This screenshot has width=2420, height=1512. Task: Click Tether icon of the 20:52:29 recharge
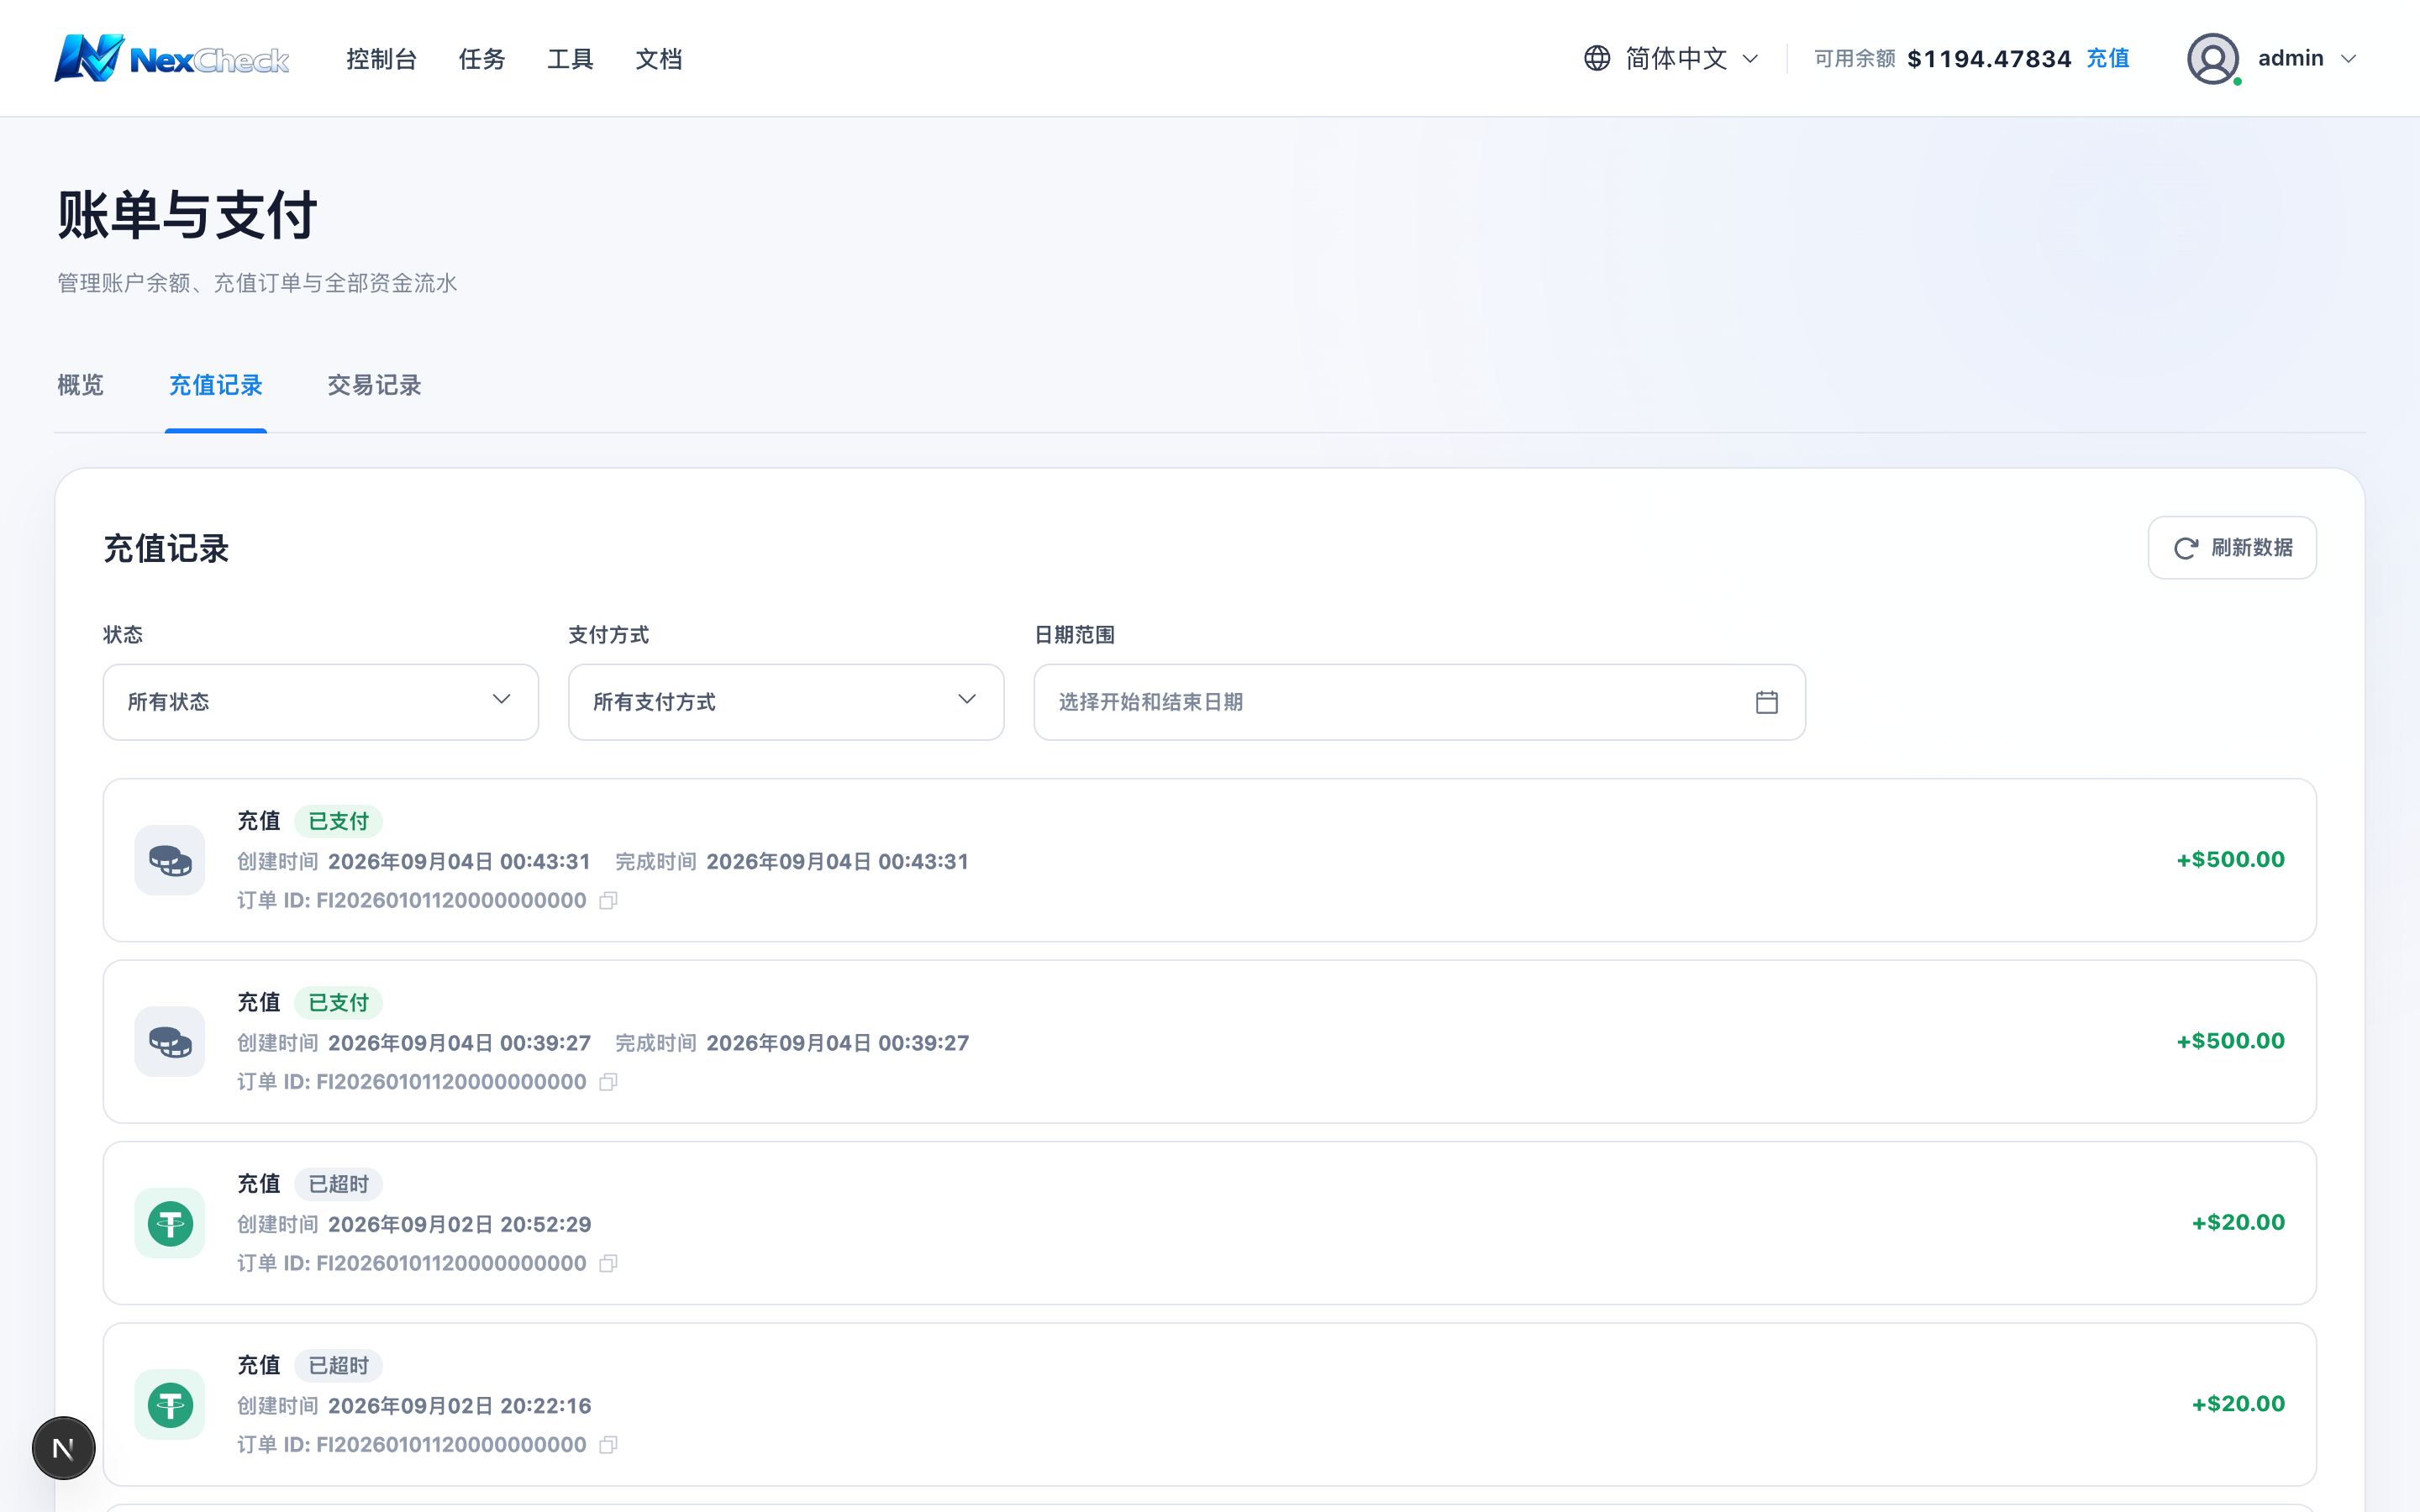[x=170, y=1223]
